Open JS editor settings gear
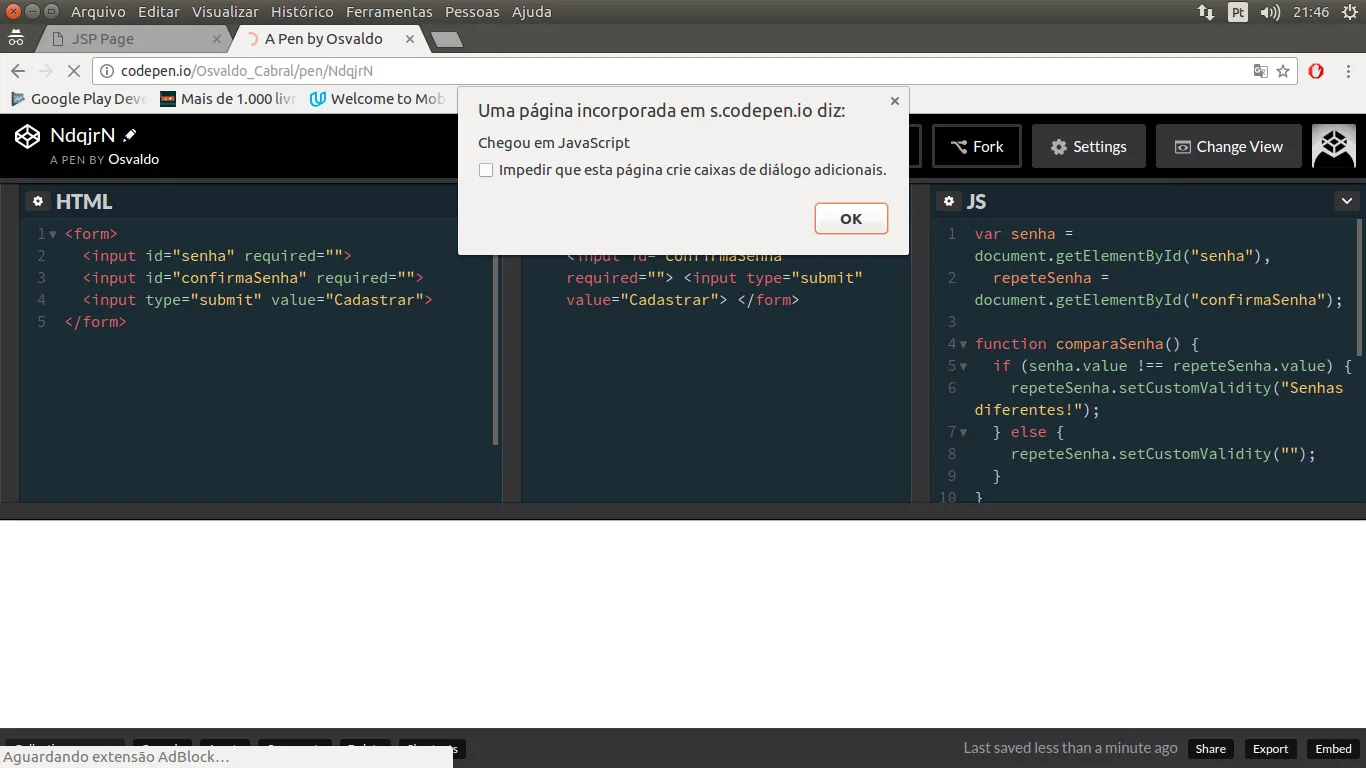 pyautogui.click(x=948, y=201)
